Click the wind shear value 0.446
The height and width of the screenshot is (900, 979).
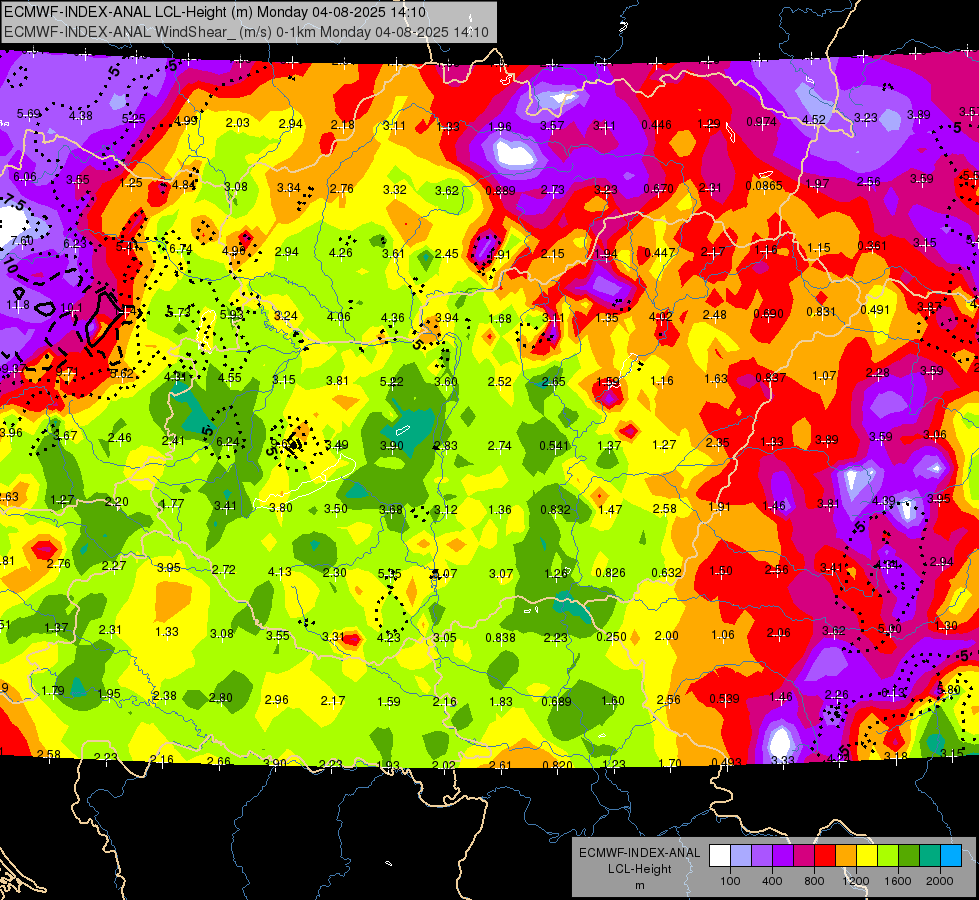pos(657,125)
